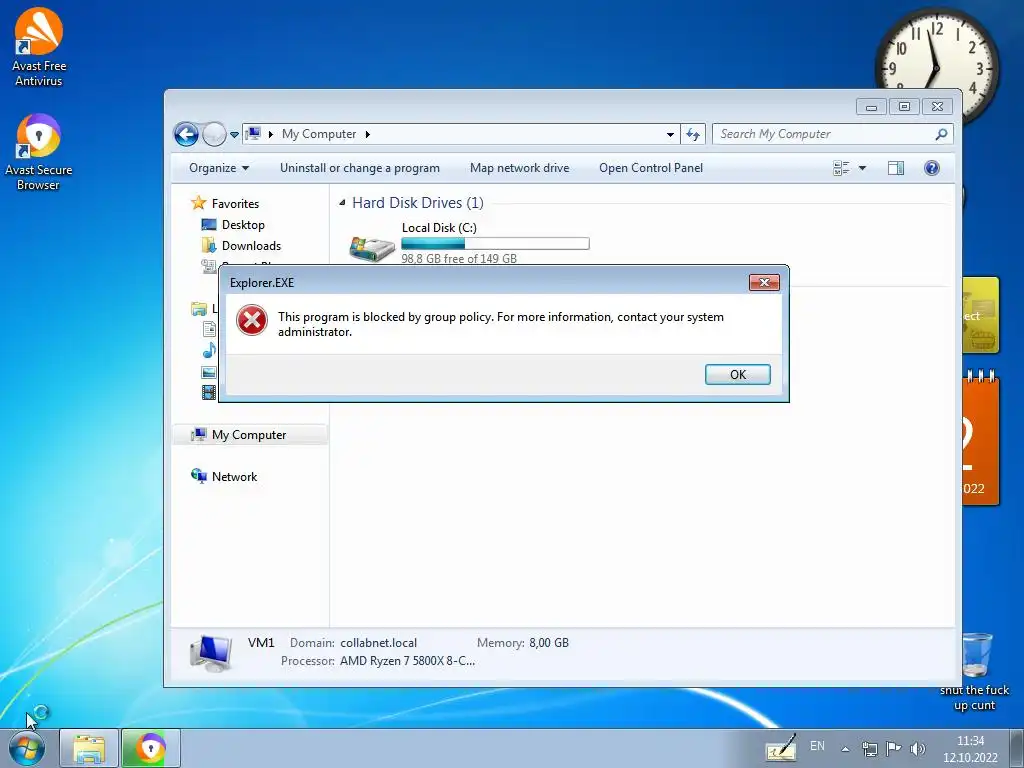The image size is (1024, 768).
Task: Close the Explorer.EXE error dialog
Action: [x=764, y=282]
